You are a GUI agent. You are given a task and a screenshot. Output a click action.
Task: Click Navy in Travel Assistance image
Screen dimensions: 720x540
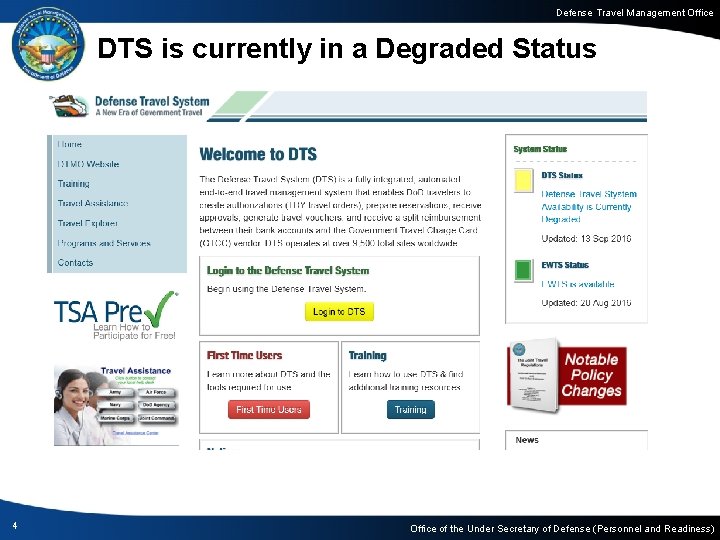point(115,405)
